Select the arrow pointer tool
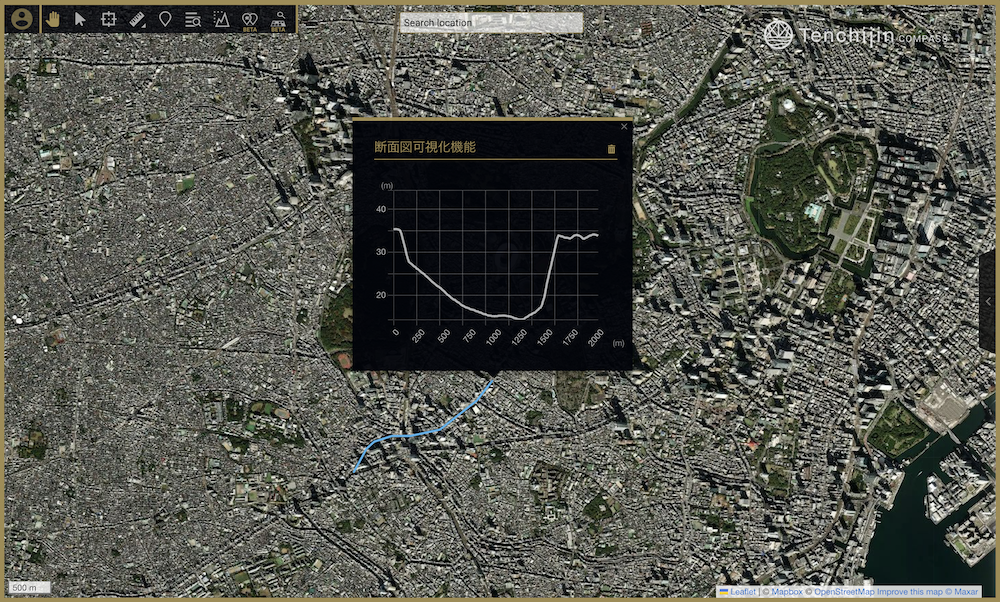This screenshot has width=1000, height=602. click(80, 19)
